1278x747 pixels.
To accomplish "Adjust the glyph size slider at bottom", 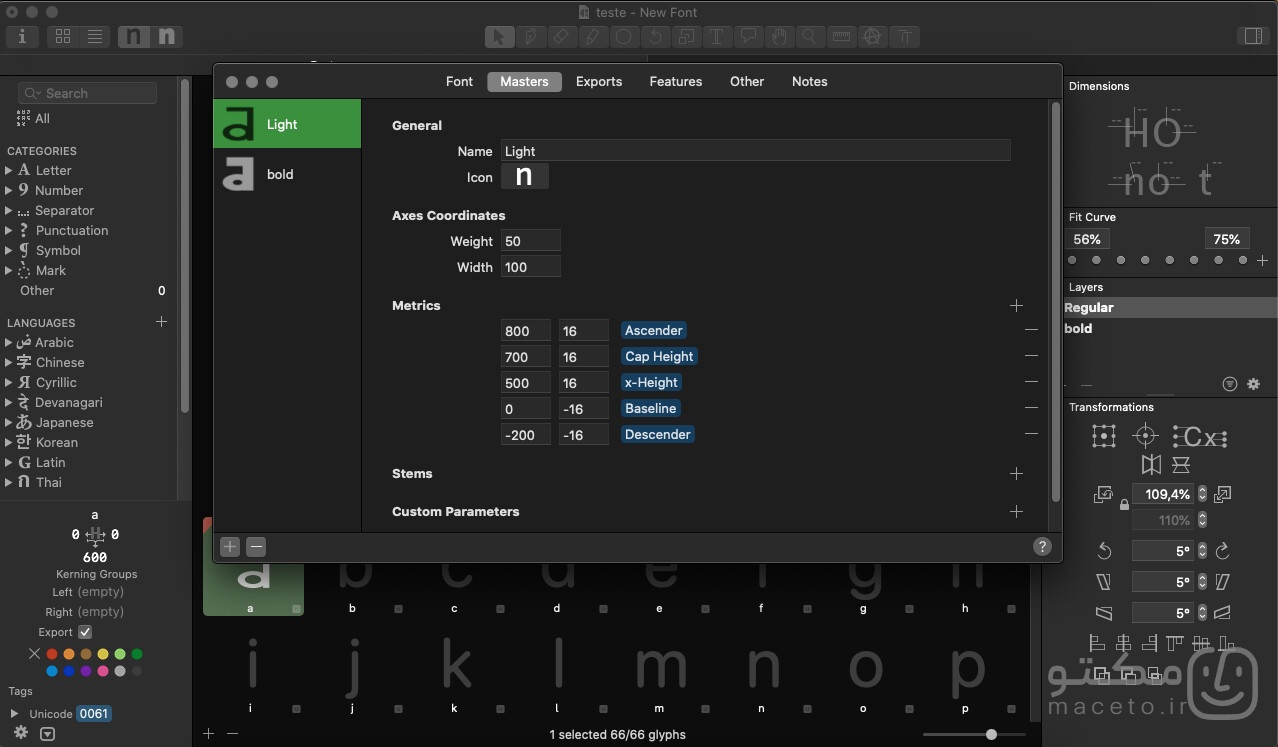I will click(991, 734).
